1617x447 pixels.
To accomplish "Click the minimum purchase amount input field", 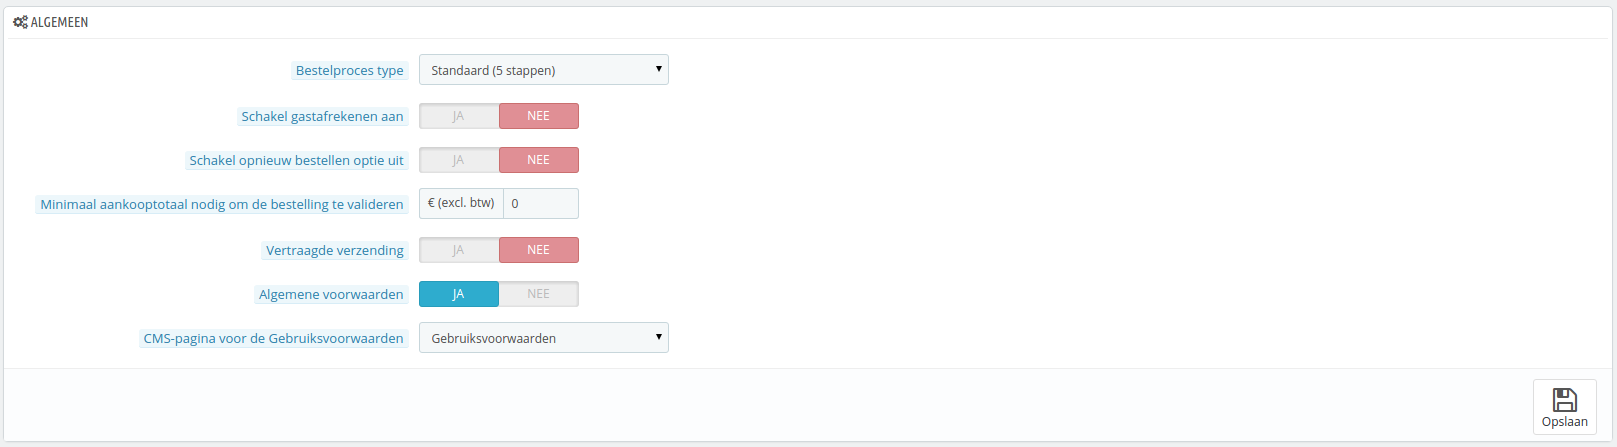I will tap(541, 203).
